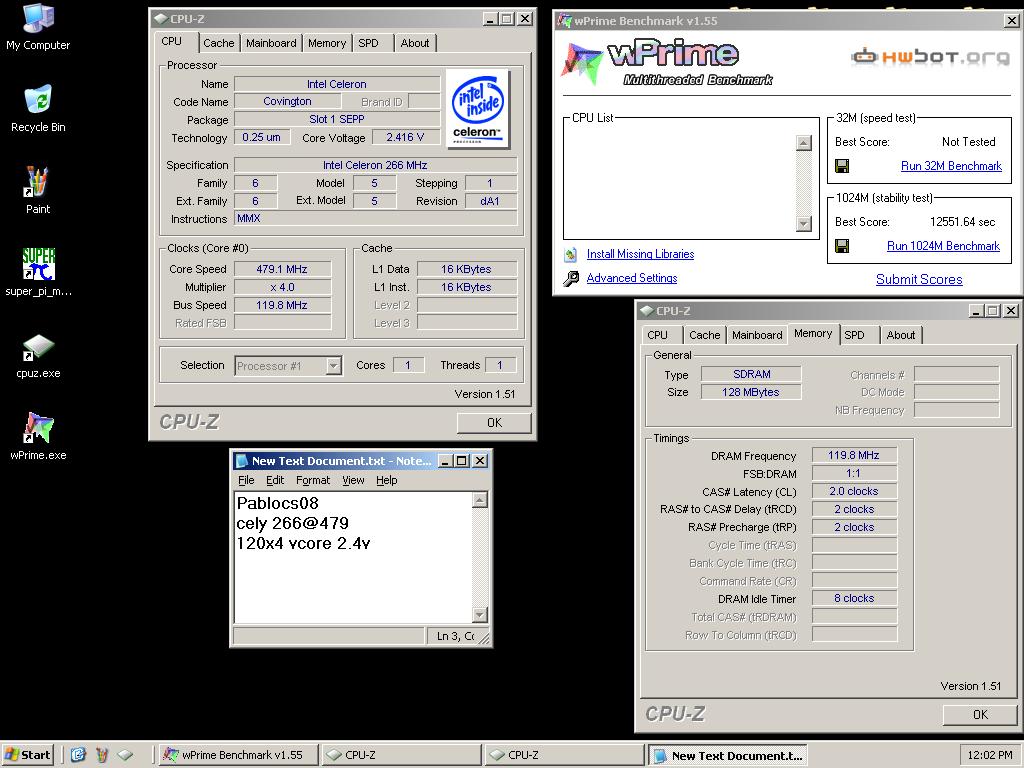Open the Notepad Edit menu
Viewport: 1024px width, 768px height.
coord(275,480)
